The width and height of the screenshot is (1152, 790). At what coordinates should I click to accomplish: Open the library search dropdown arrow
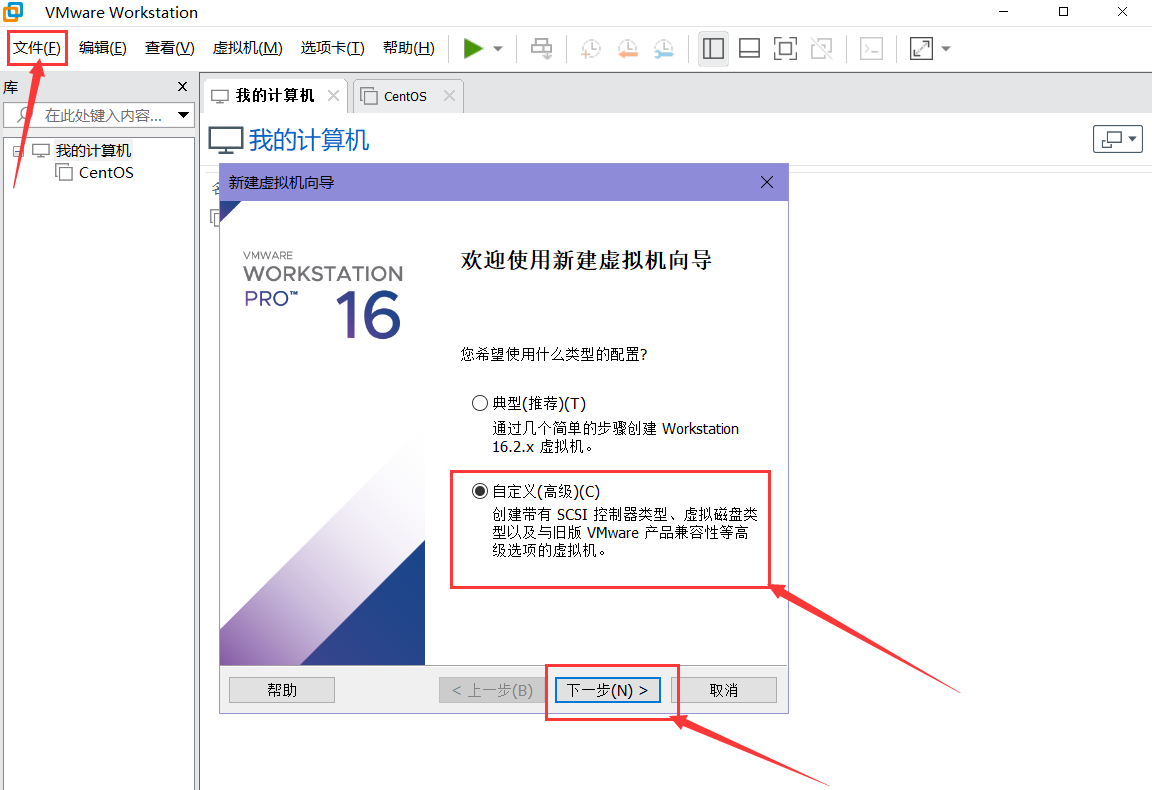(183, 115)
